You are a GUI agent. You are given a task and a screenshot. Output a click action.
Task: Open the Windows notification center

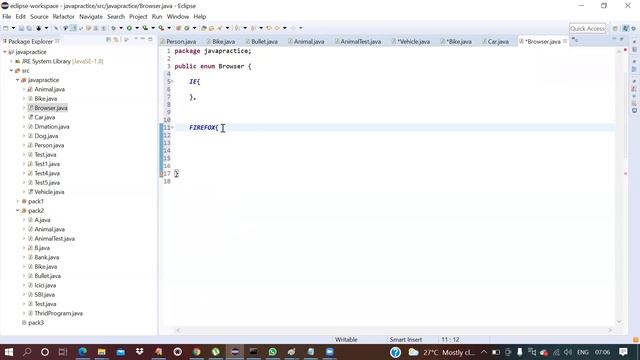(x=623, y=352)
